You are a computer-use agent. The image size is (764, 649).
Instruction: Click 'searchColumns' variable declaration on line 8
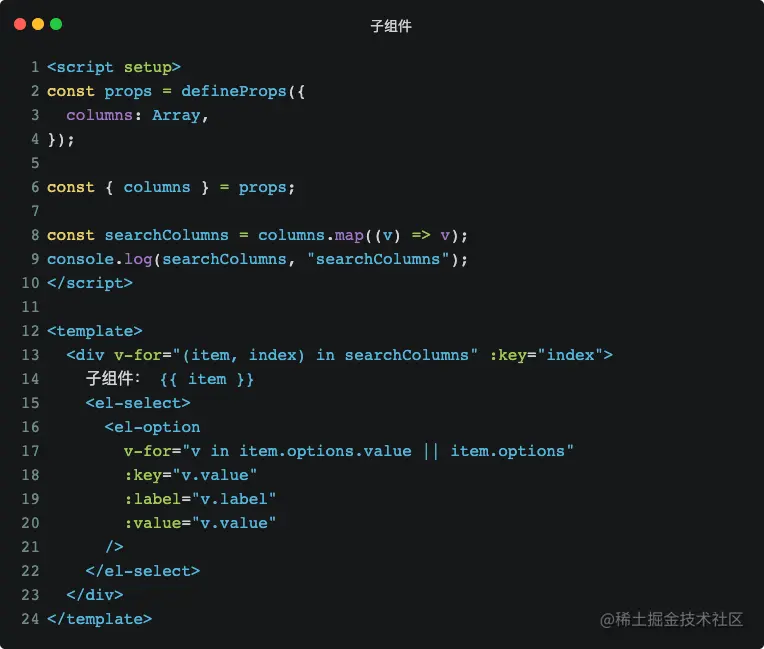click(x=167, y=235)
